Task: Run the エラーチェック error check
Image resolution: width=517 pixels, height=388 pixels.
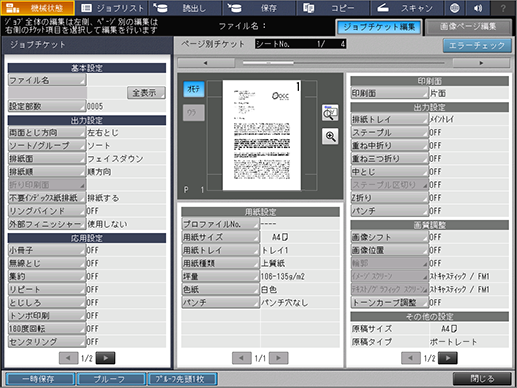Action: pos(477,45)
